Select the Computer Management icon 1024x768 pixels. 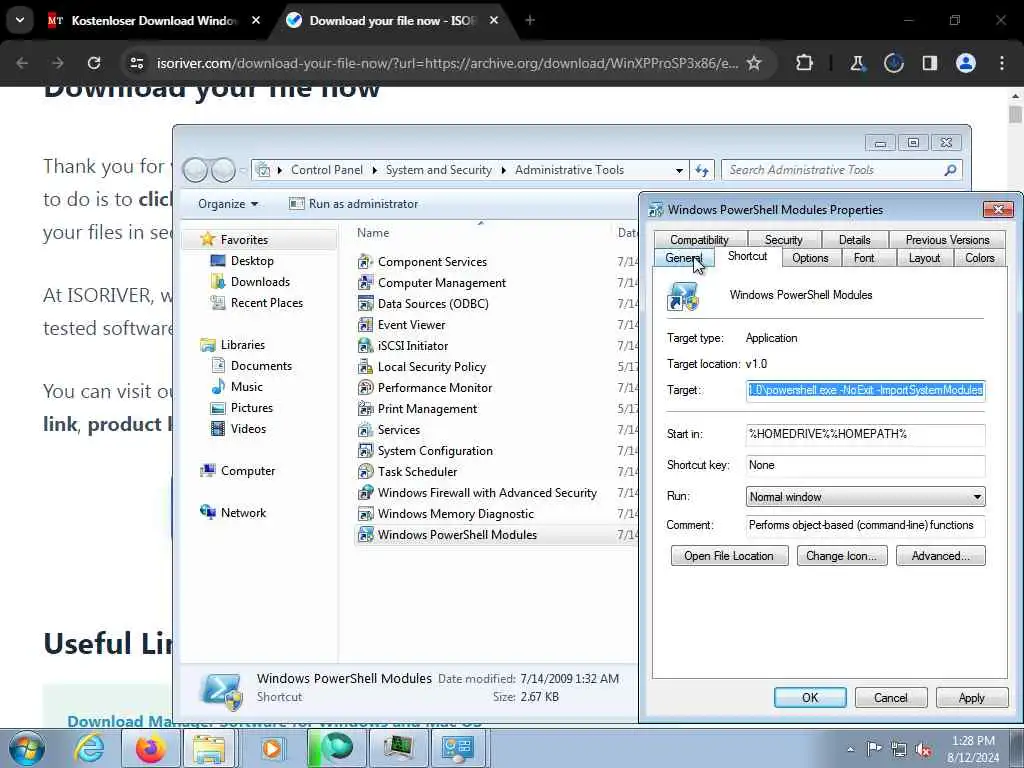tap(366, 283)
